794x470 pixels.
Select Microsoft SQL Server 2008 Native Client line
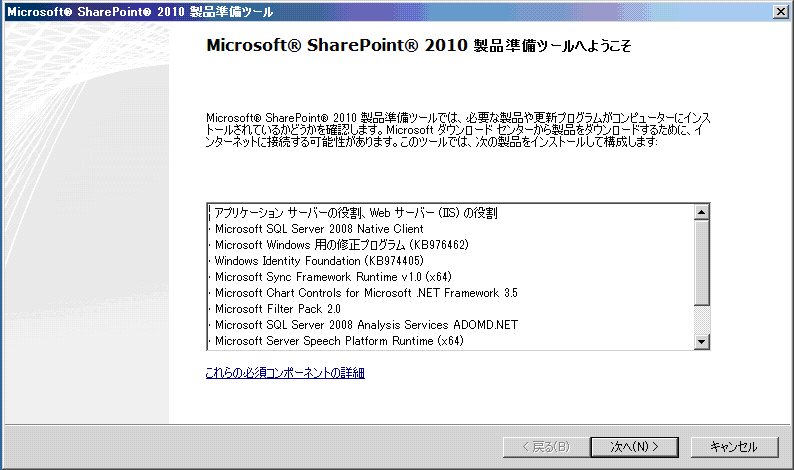coord(319,229)
